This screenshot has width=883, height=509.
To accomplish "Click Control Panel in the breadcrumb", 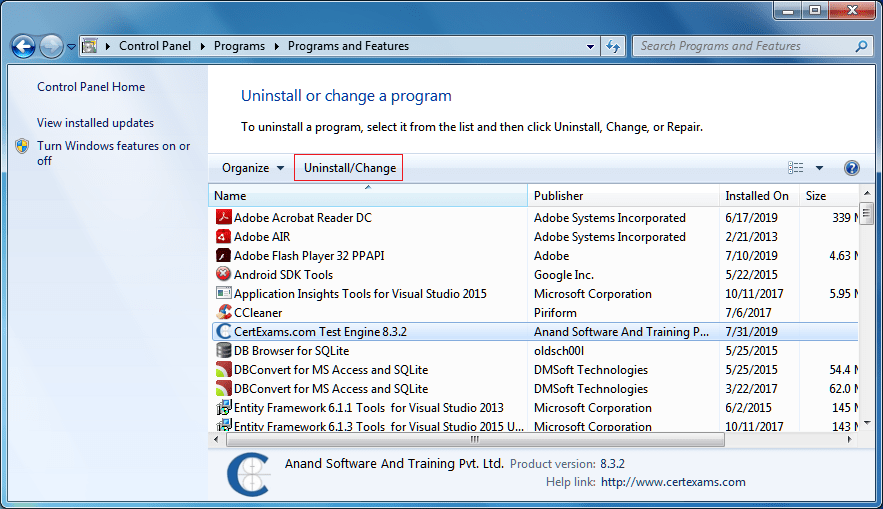I will tap(155, 46).
